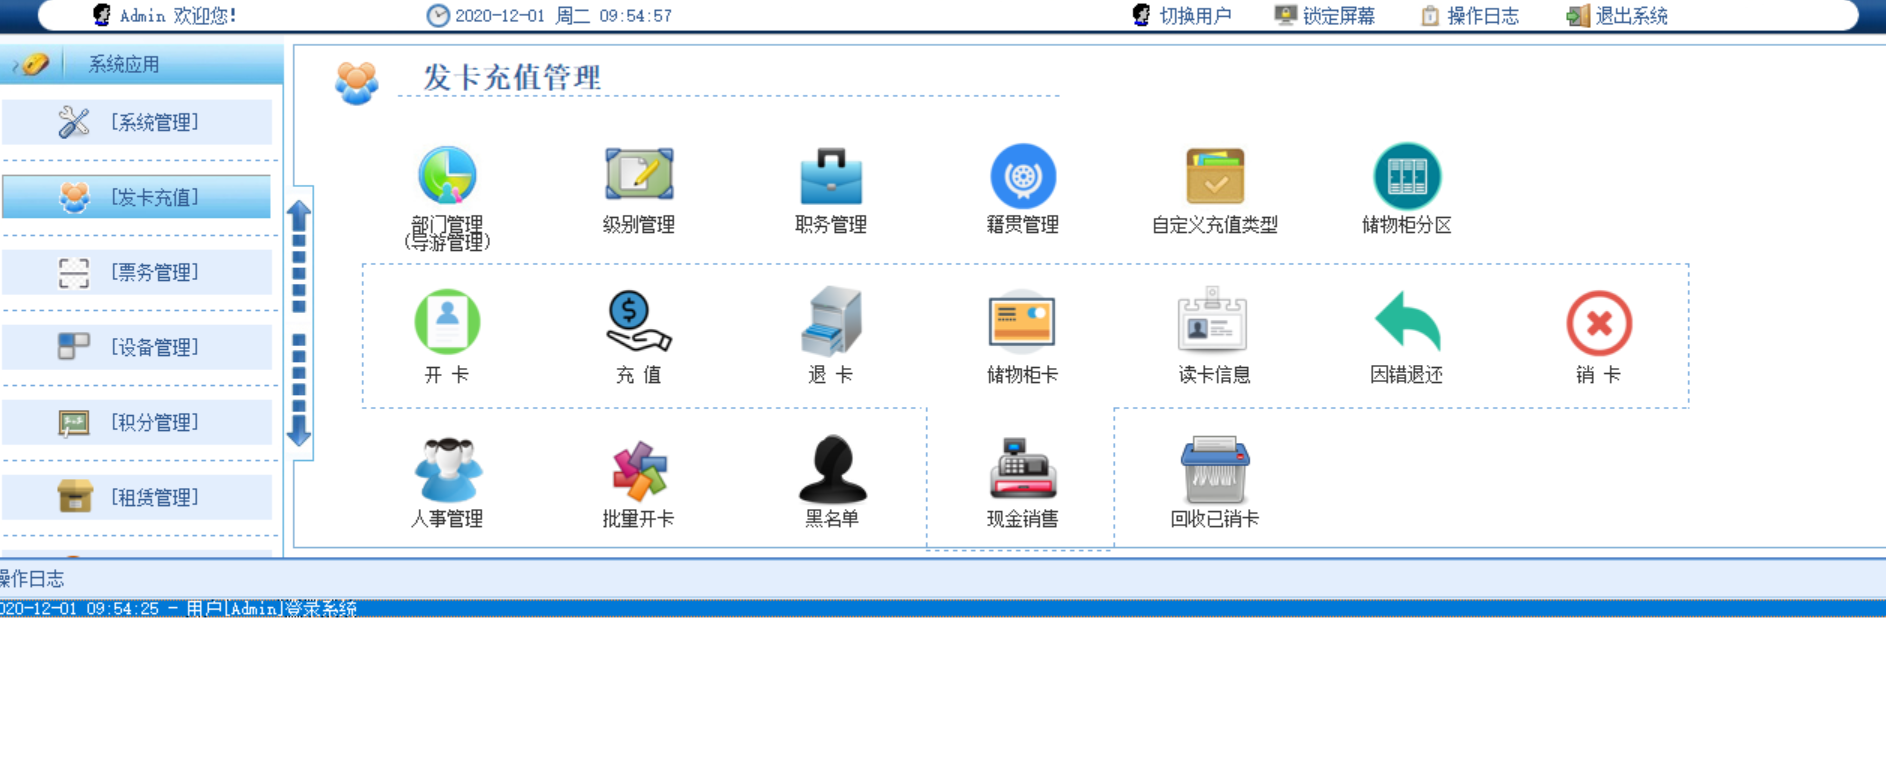
Task: Select [积分管理] in the sidebar
Action: click(137, 422)
